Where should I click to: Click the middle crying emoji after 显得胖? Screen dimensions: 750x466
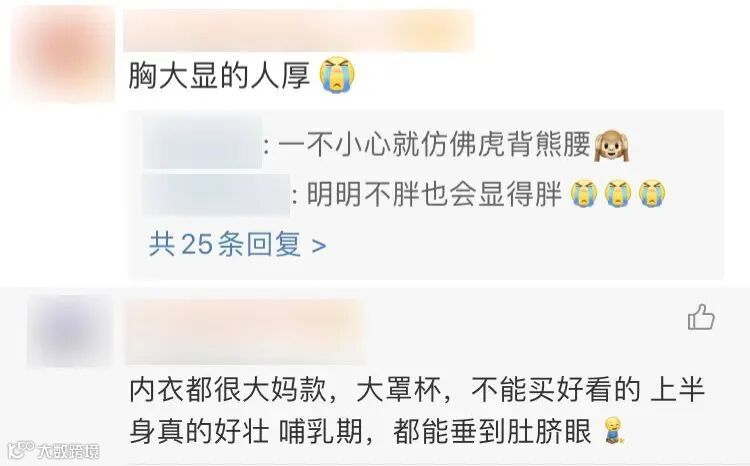tap(618, 193)
